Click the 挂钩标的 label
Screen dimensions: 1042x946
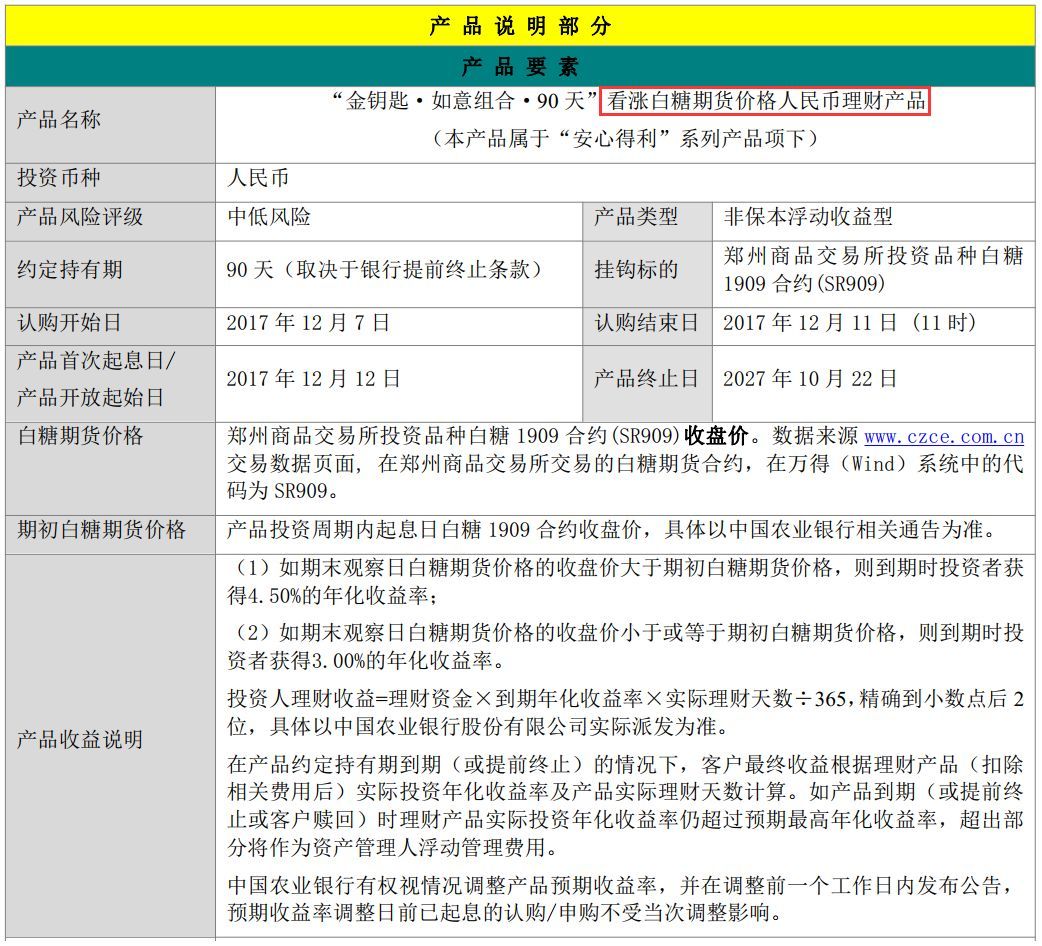click(x=636, y=269)
